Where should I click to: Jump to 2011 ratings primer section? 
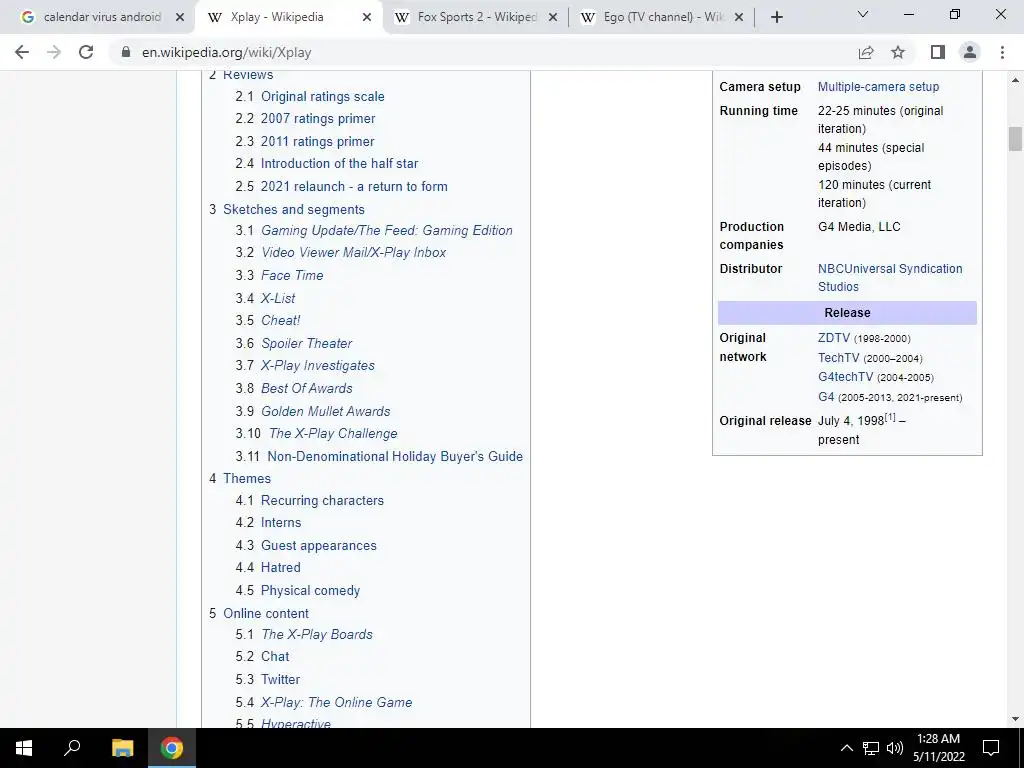tap(317, 142)
